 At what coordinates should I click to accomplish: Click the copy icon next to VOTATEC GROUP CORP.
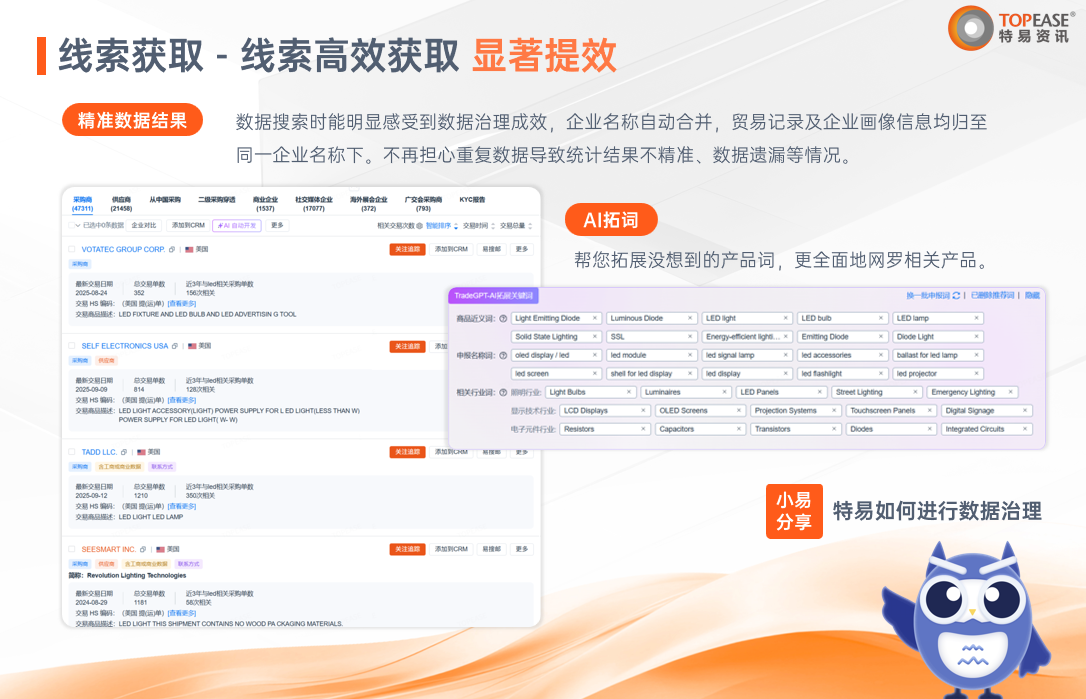point(170,249)
